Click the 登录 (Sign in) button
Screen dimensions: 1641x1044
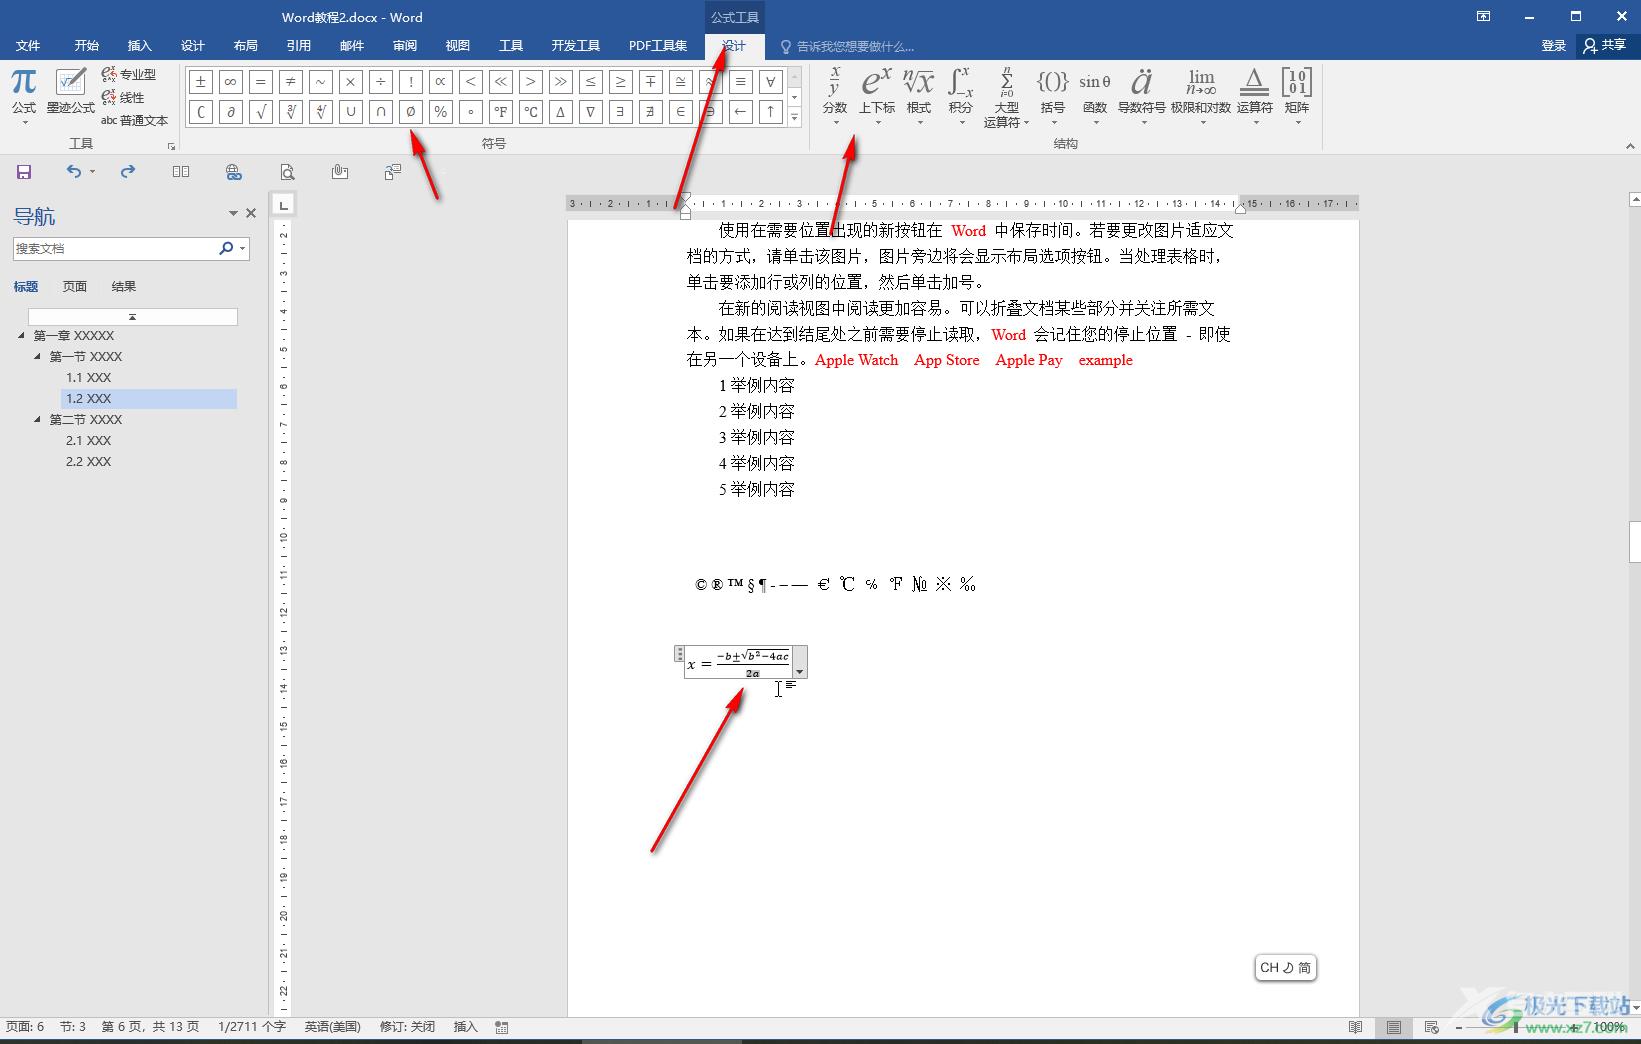coord(1553,46)
